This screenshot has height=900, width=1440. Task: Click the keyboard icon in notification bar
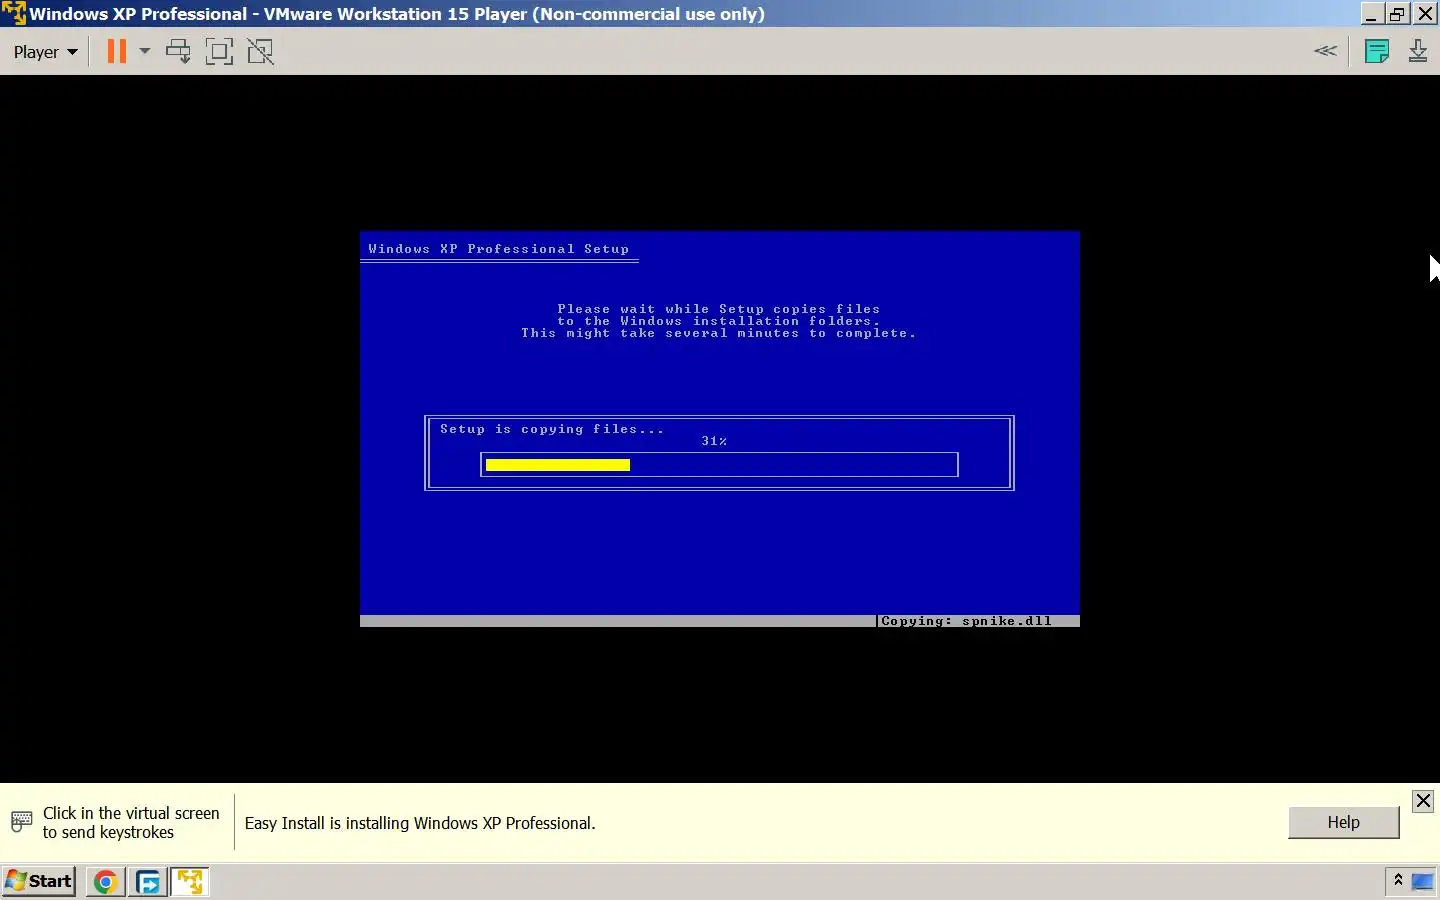coord(21,822)
